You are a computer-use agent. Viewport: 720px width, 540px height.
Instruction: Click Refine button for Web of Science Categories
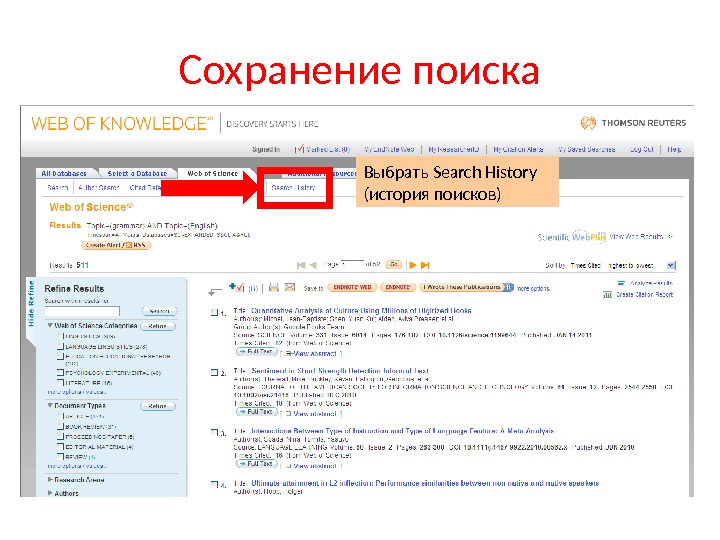158,326
